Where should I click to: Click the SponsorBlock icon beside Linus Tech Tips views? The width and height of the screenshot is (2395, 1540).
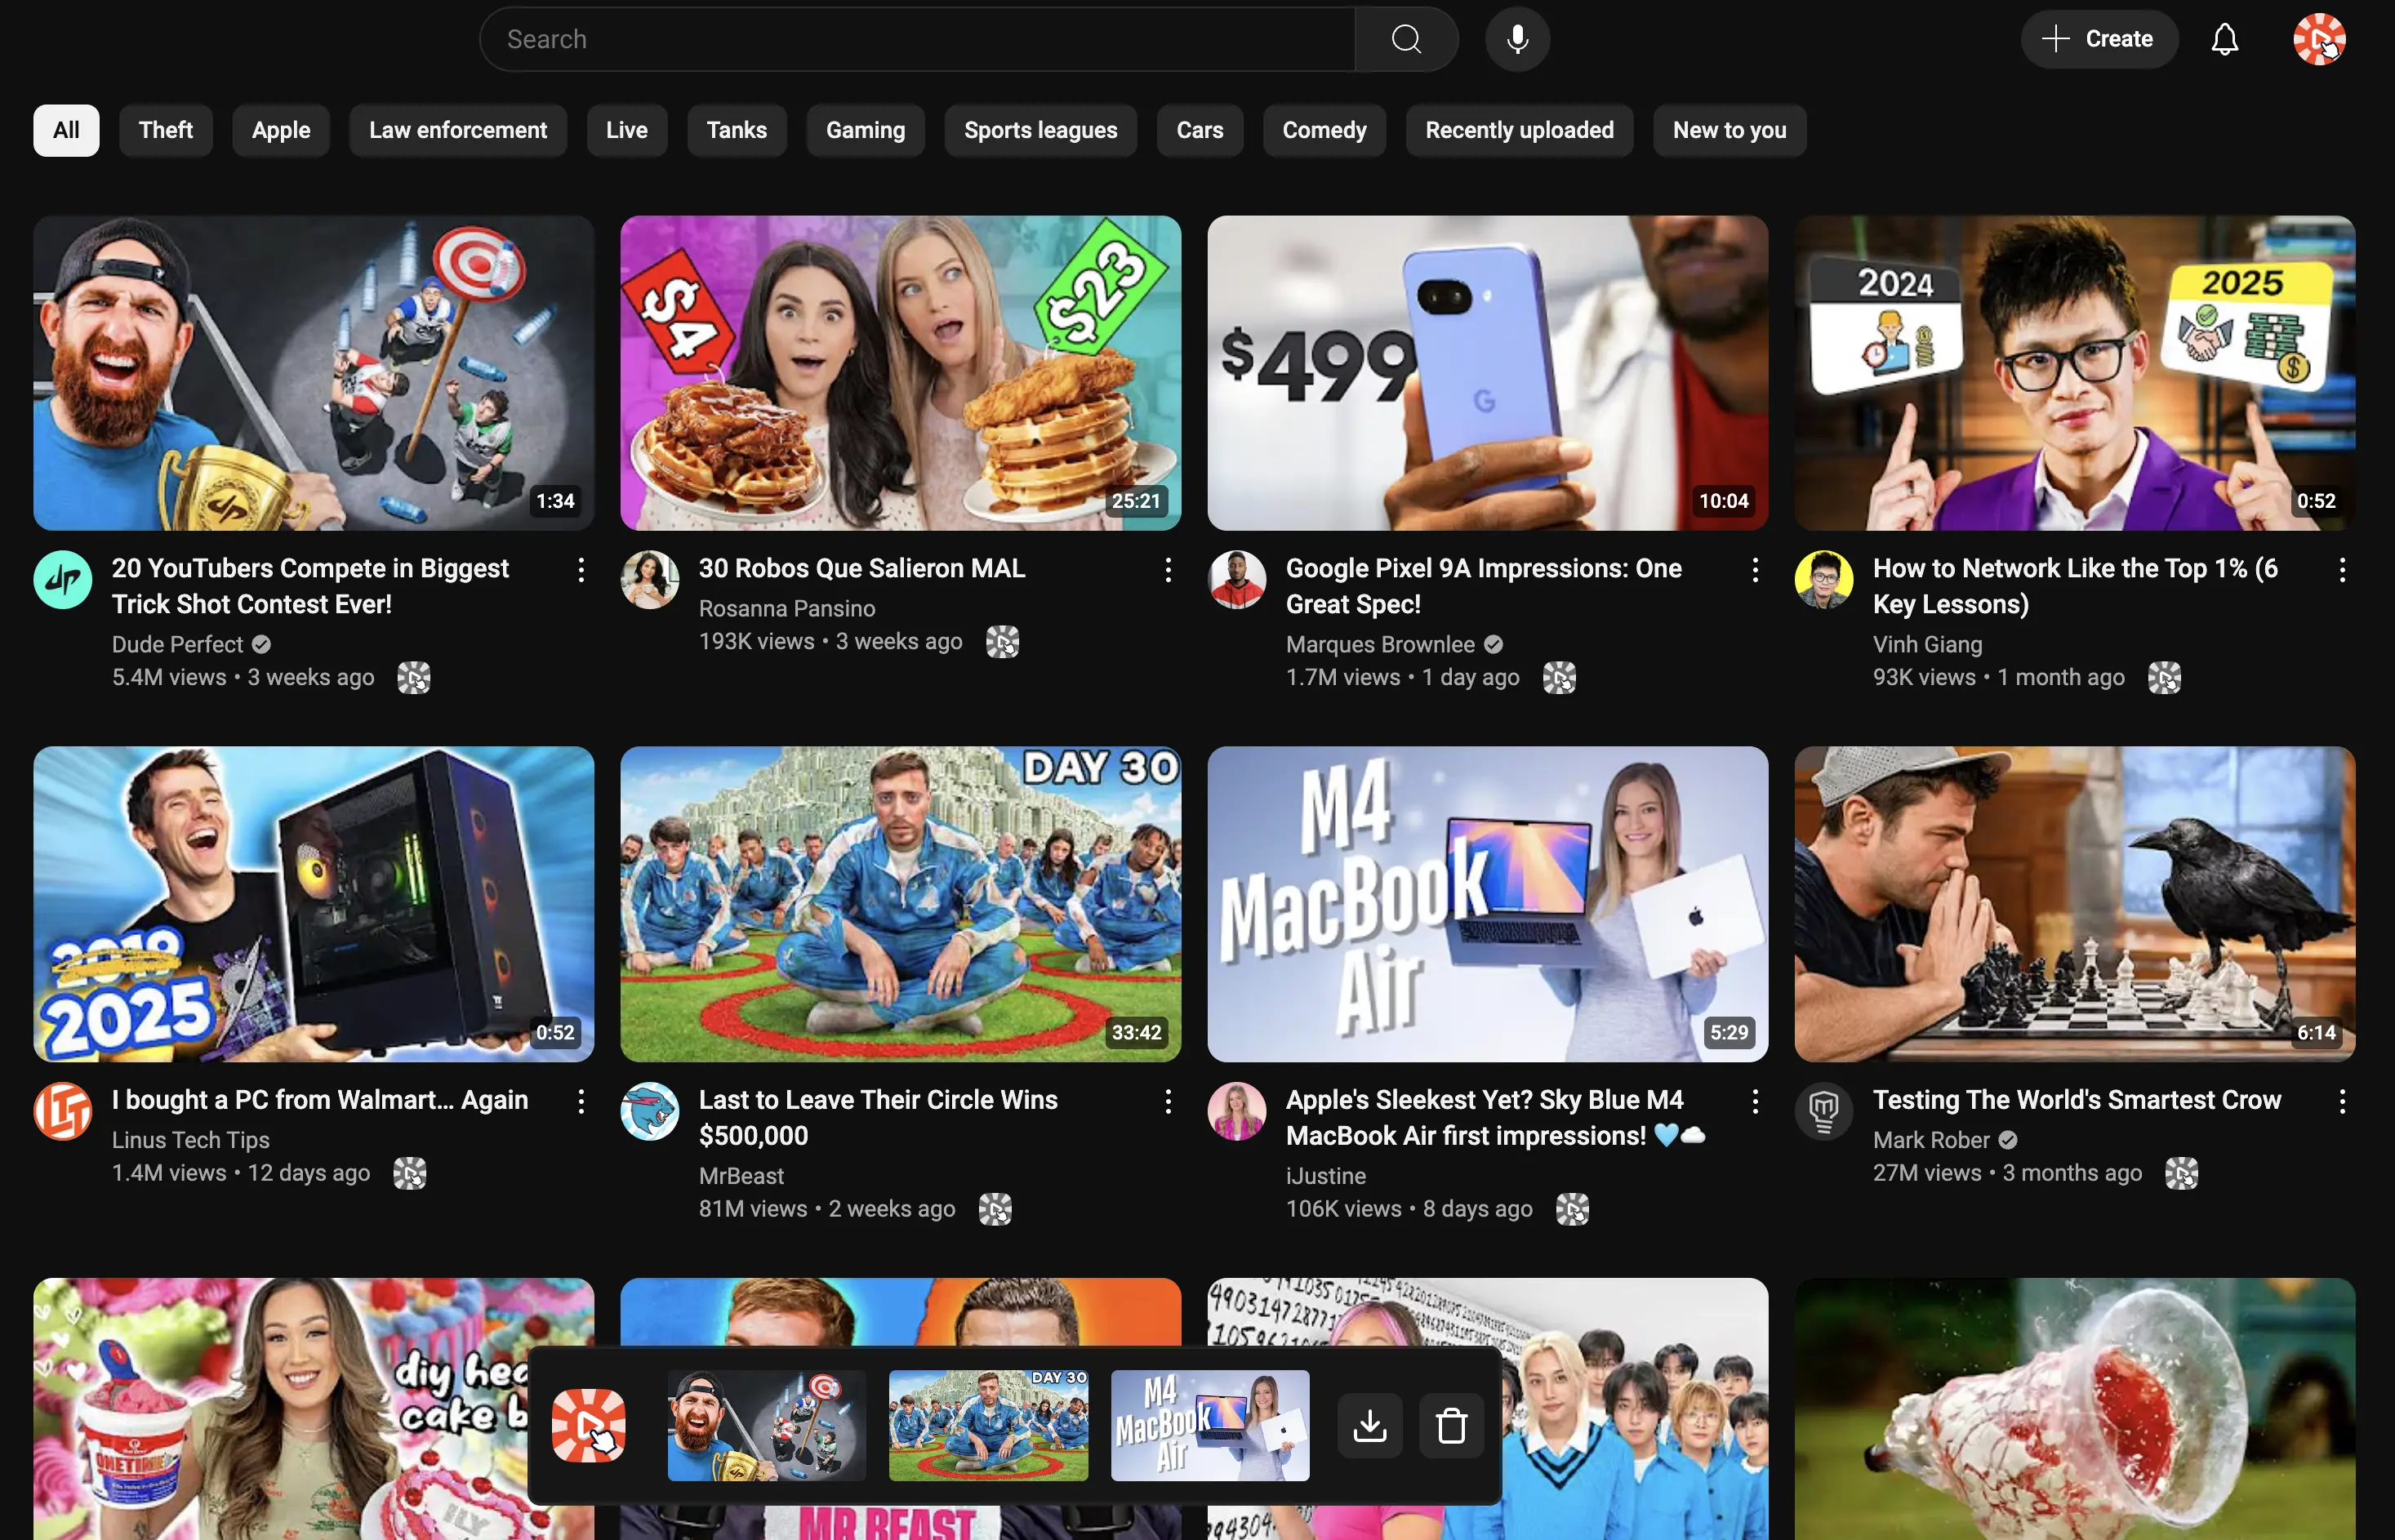(408, 1173)
